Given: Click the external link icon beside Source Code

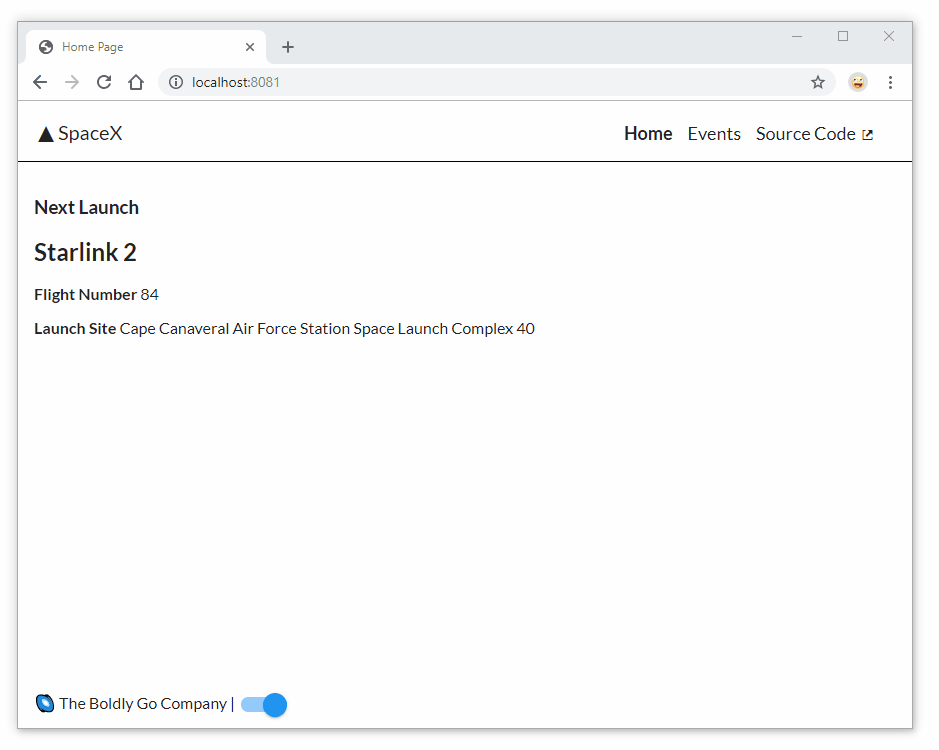Looking at the screenshot, I should [867, 135].
